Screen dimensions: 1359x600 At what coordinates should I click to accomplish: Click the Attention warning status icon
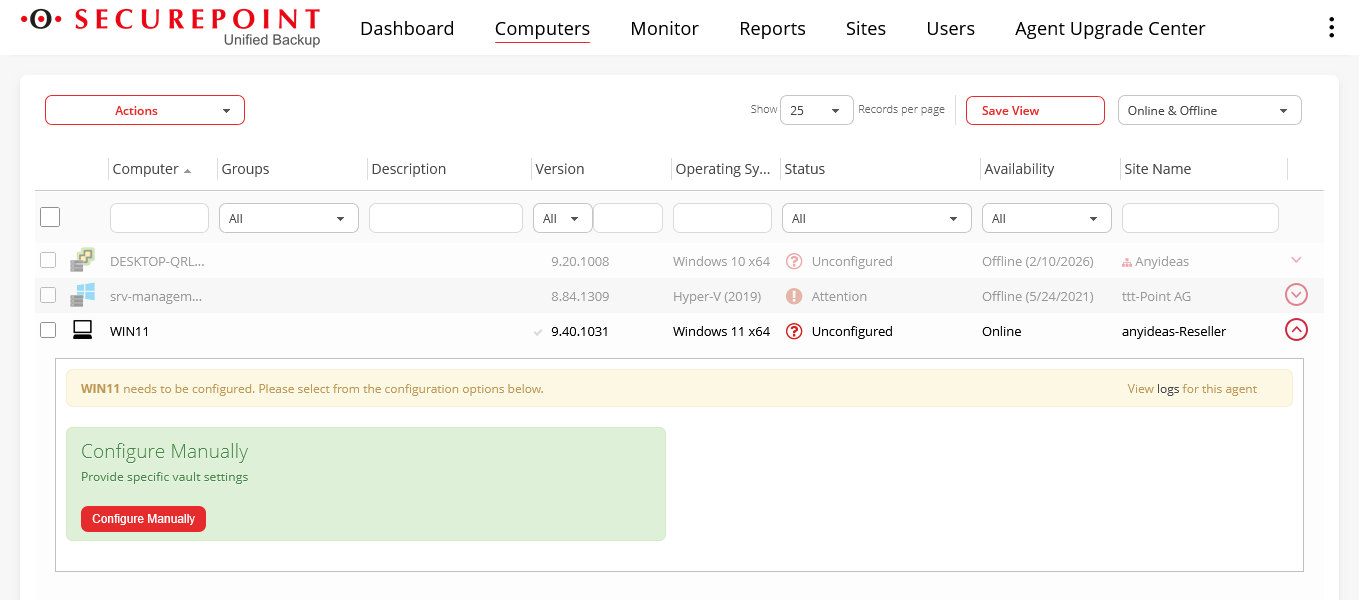(x=794, y=296)
